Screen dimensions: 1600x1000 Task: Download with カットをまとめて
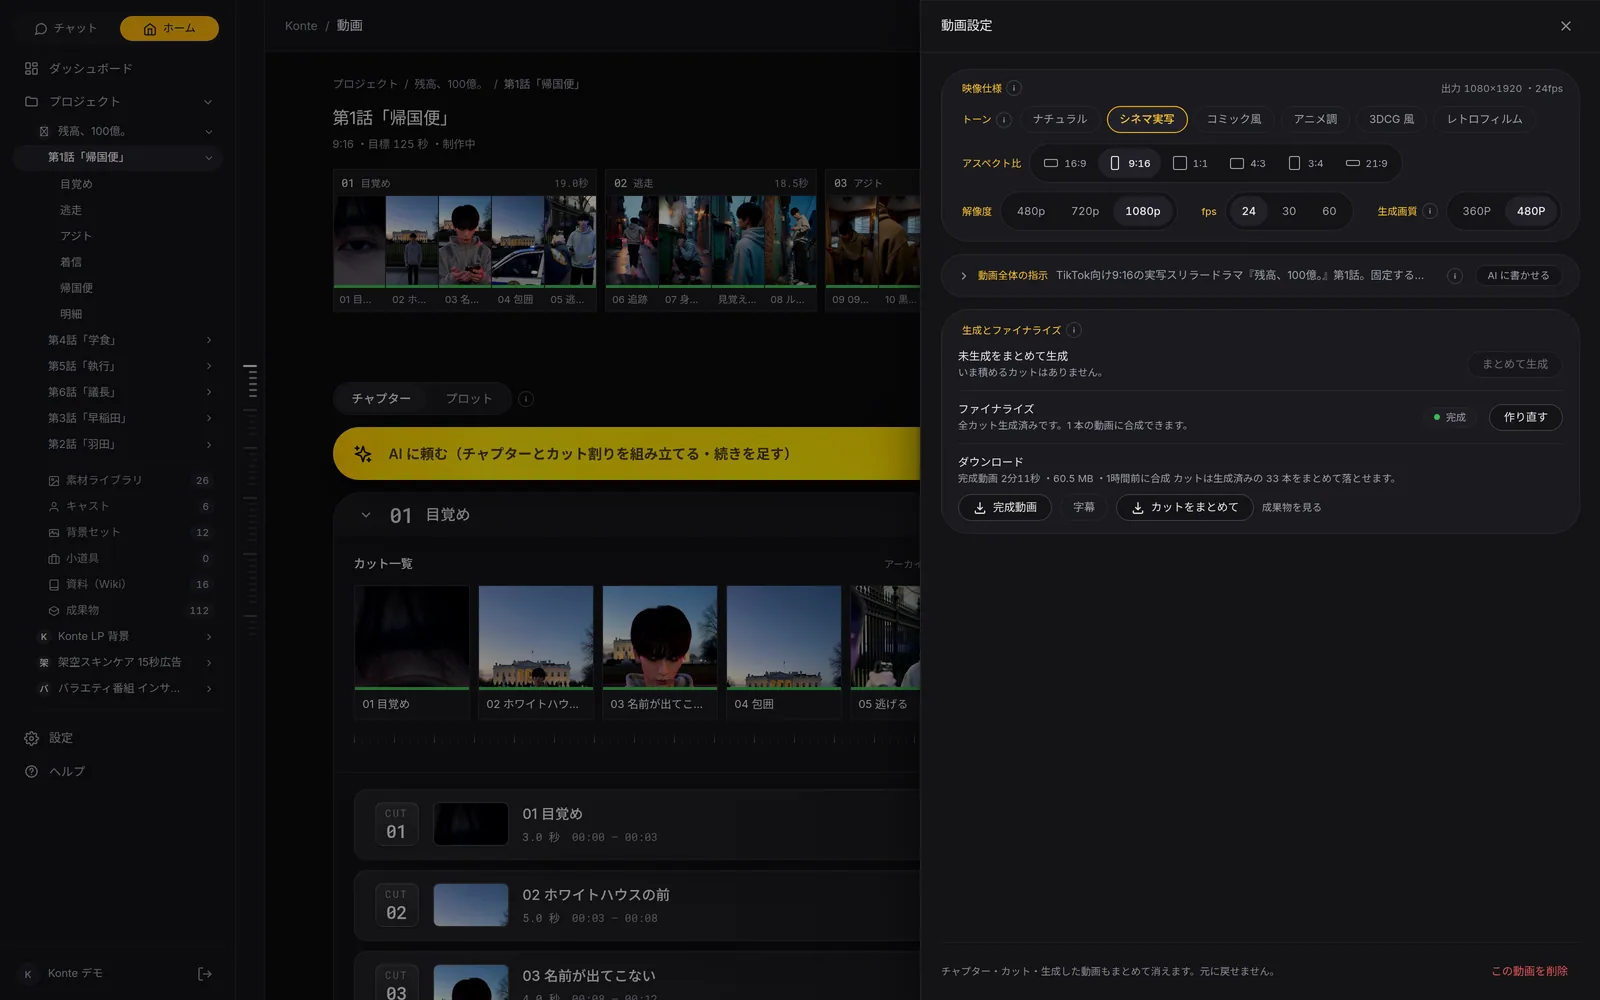pos(1184,508)
